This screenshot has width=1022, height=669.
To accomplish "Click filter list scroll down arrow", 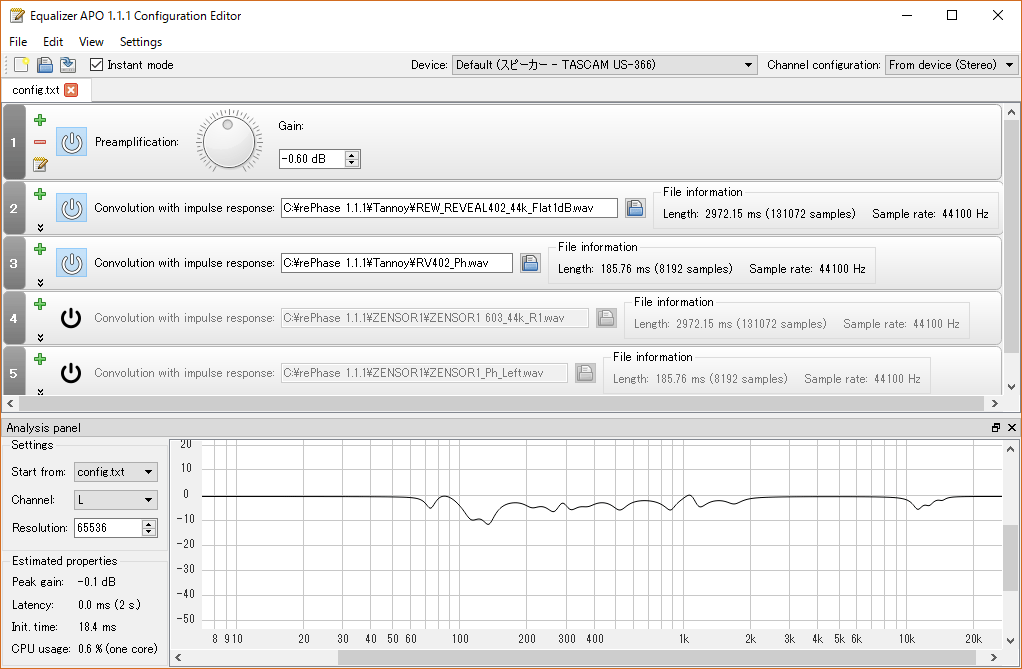I will [1012, 387].
